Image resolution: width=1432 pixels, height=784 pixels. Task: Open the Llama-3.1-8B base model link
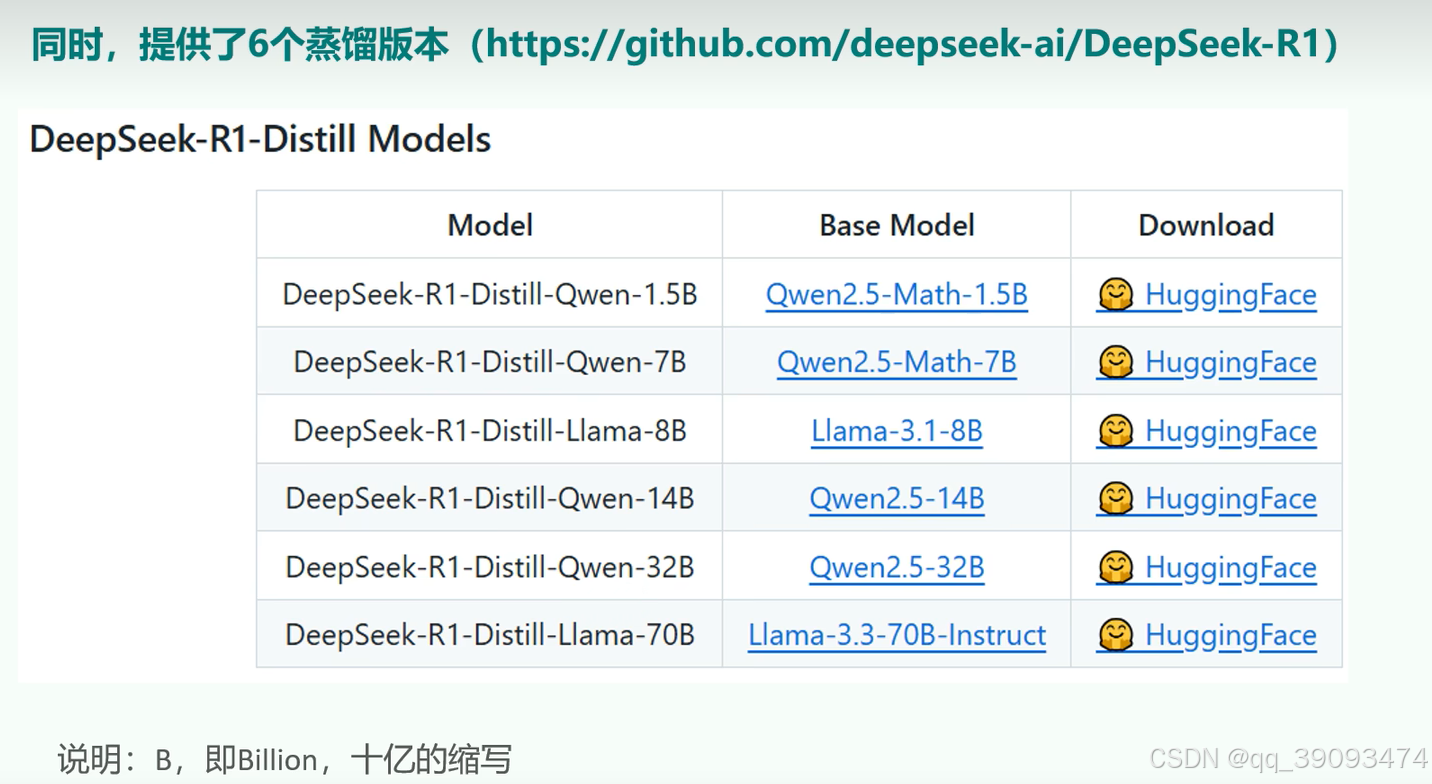point(897,431)
